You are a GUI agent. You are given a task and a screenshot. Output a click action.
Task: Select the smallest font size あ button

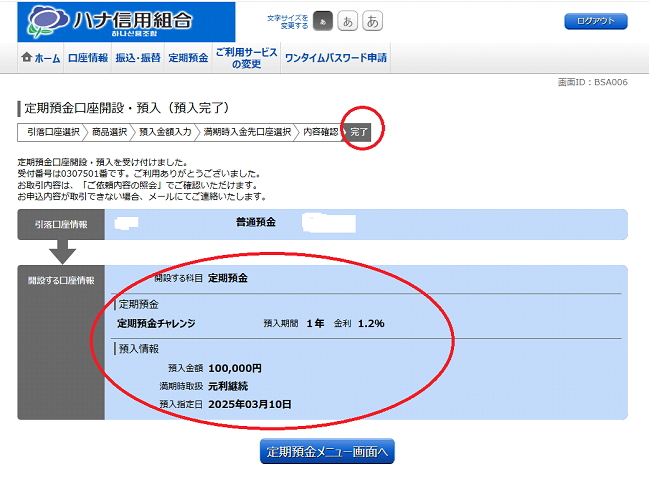coord(323,22)
